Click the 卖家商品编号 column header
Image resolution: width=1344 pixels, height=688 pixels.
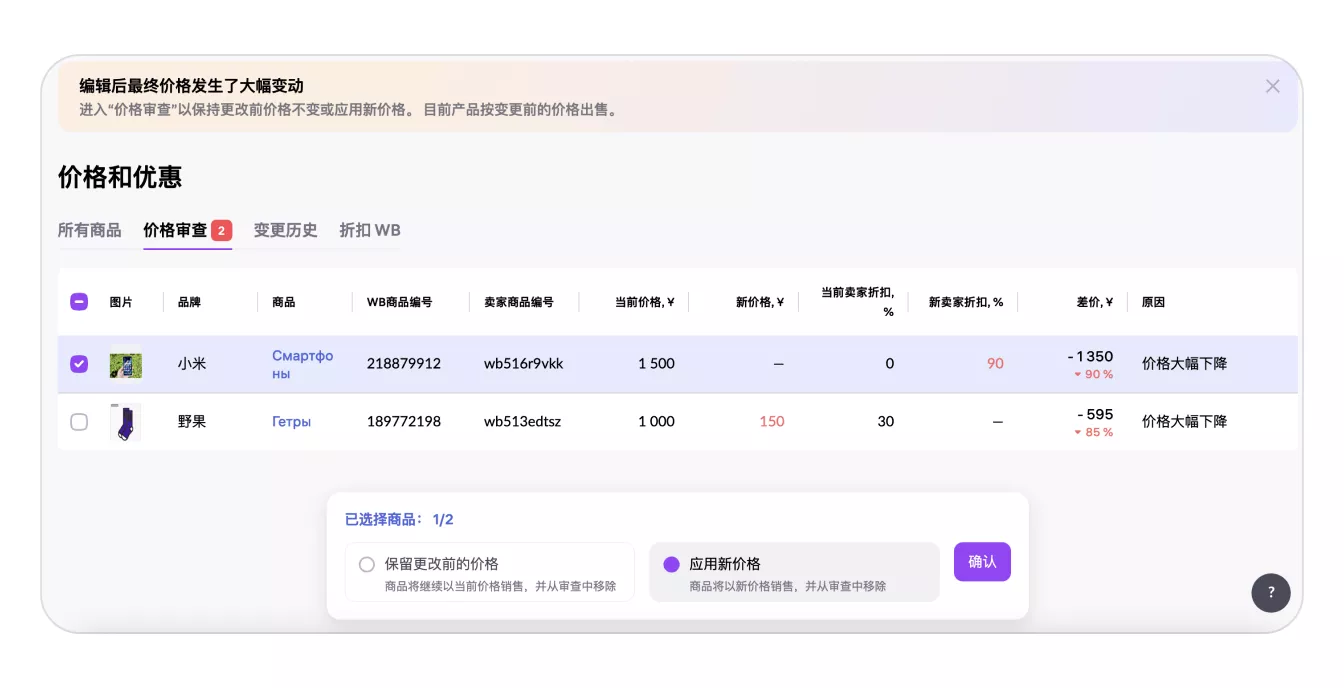pyautogui.click(x=518, y=302)
